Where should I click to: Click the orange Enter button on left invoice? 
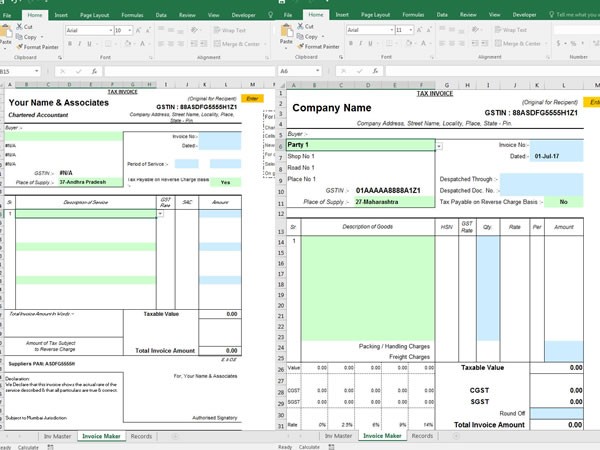251,98
